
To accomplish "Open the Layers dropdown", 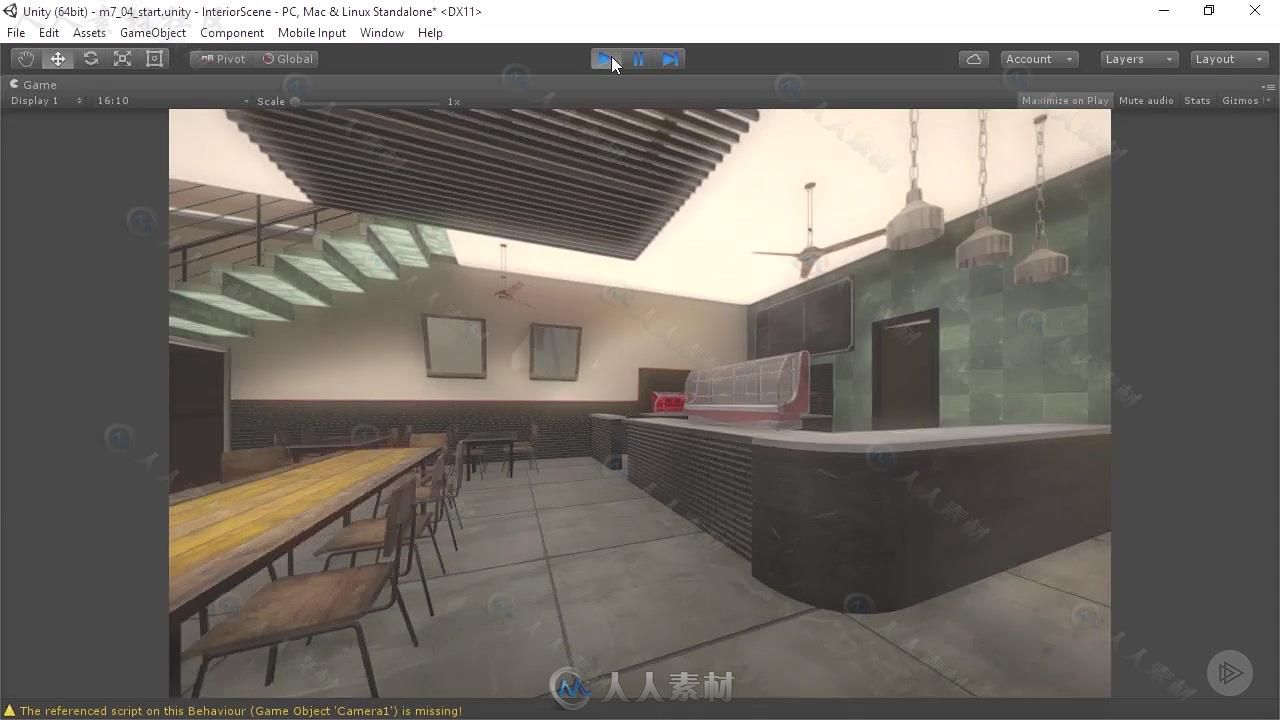I will [1138, 59].
